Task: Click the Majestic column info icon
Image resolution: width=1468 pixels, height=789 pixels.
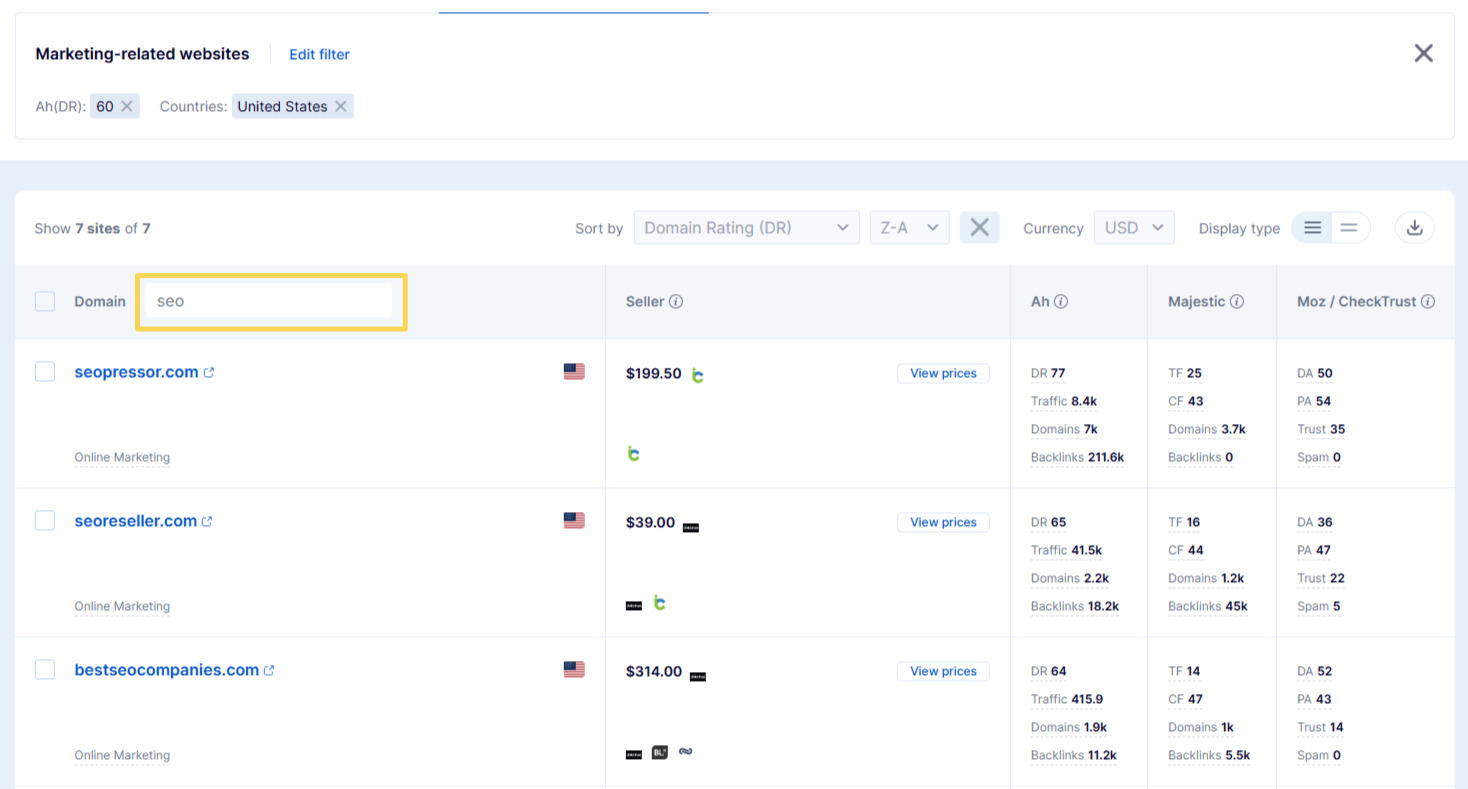Action: pos(1237,302)
